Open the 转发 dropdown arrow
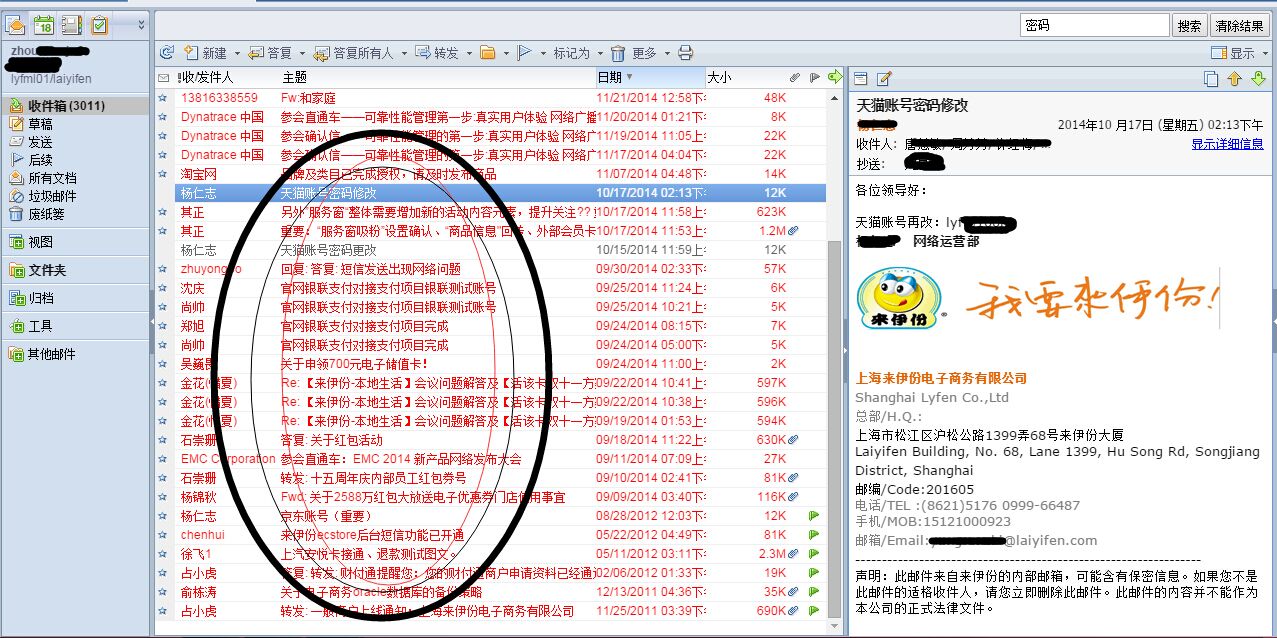This screenshot has height=638, width=1277. coord(468,53)
